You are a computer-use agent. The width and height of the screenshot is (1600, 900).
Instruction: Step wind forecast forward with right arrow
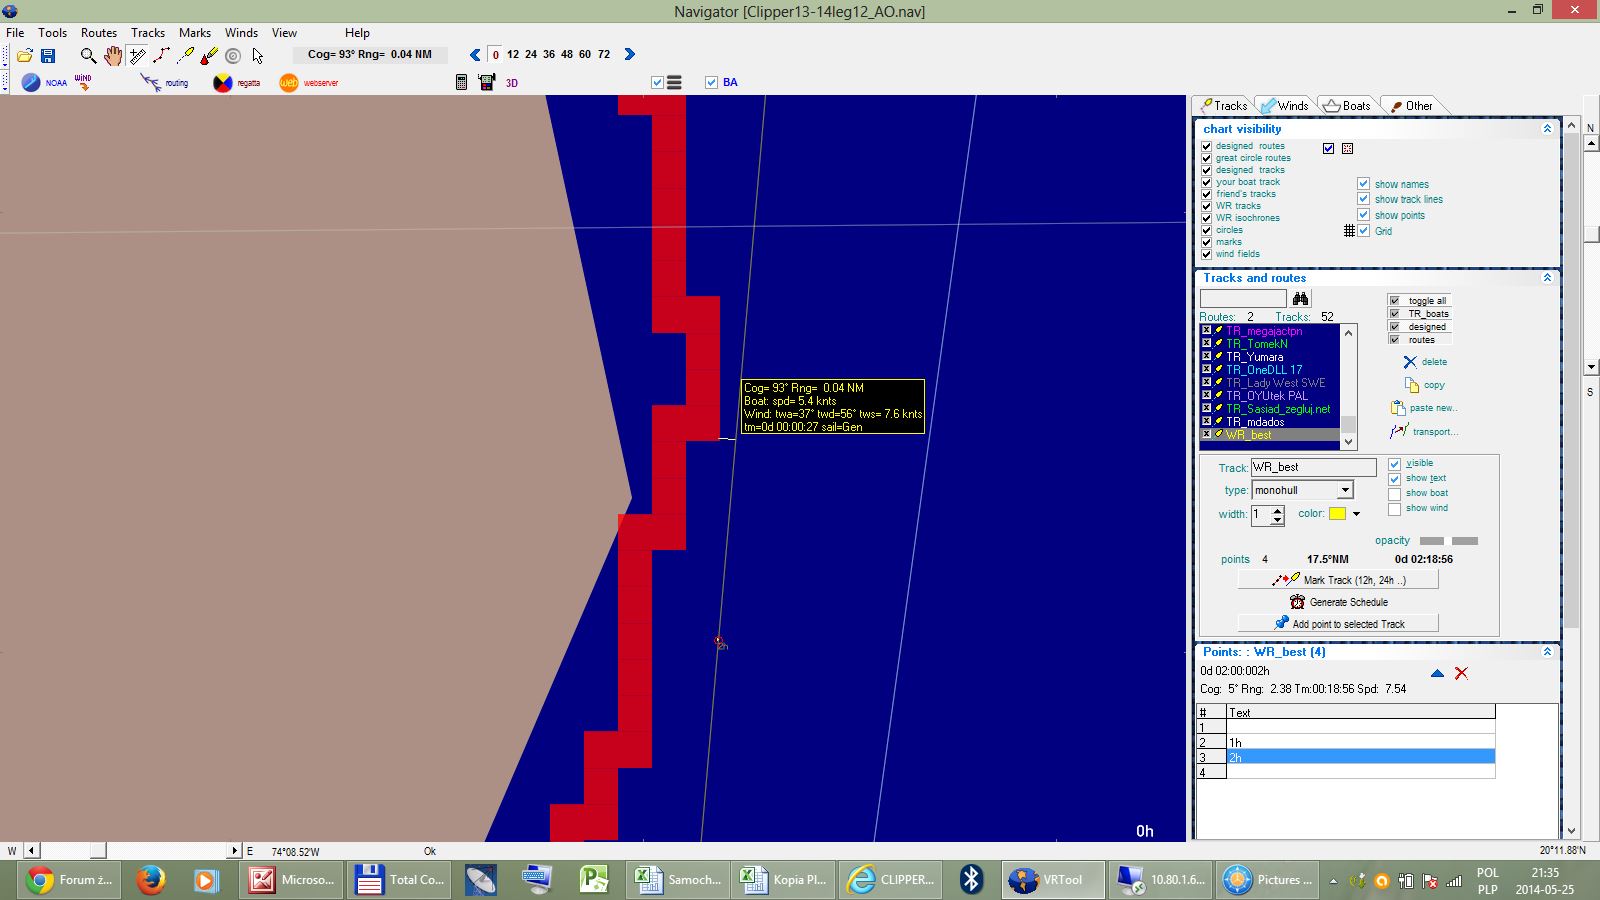point(629,54)
